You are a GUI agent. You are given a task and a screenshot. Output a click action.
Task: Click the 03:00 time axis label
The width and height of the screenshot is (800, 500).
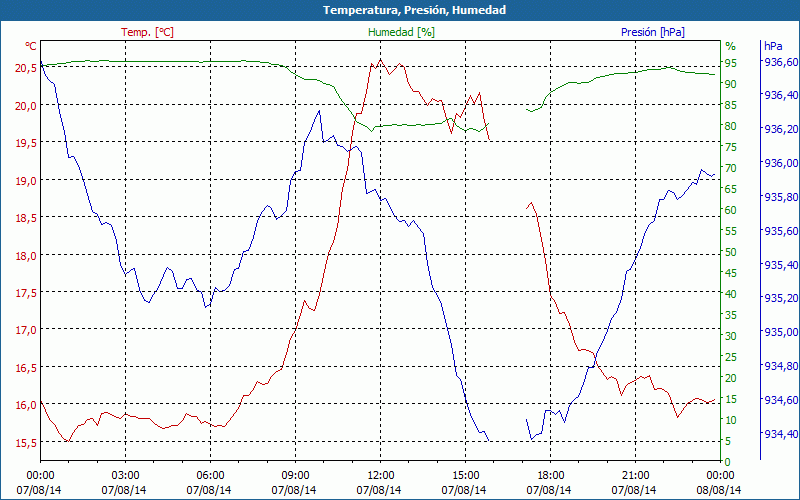tap(125, 476)
